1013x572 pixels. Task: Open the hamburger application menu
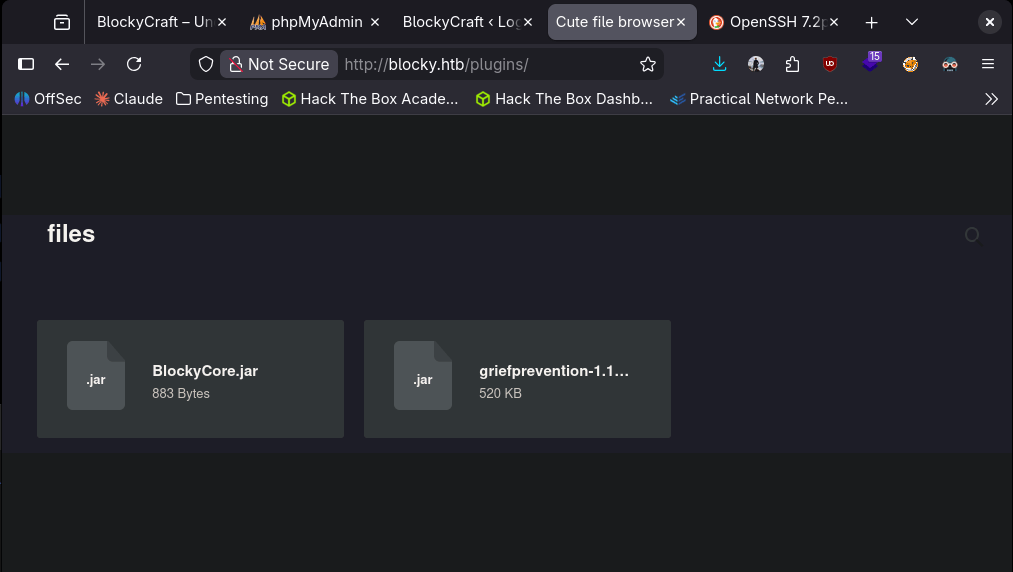point(988,64)
